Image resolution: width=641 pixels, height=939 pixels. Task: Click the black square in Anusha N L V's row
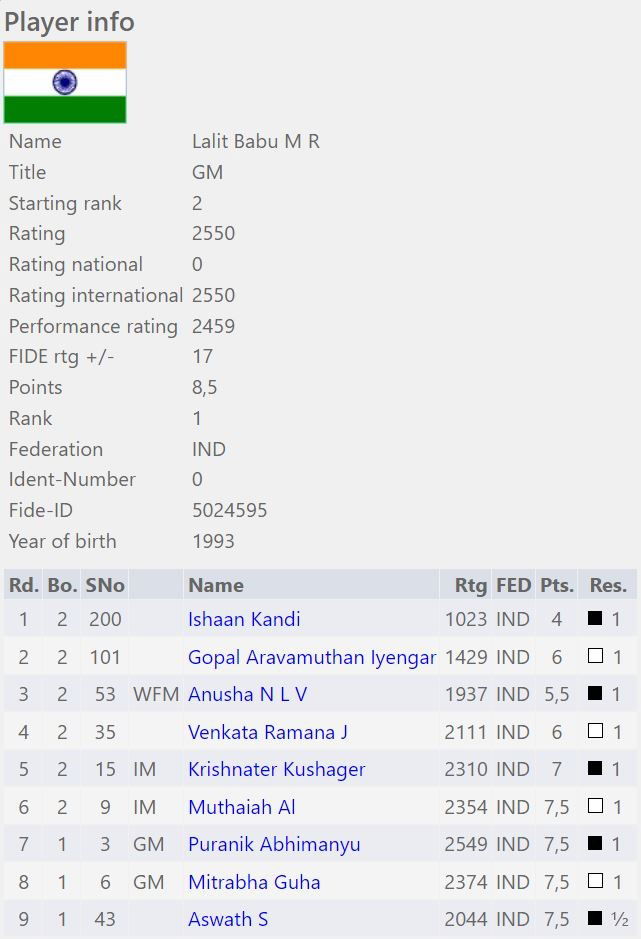pyautogui.click(x=595, y=695)
